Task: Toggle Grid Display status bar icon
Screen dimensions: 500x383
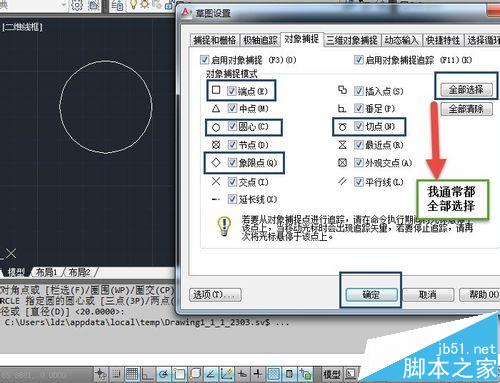Action: [132, 374]
